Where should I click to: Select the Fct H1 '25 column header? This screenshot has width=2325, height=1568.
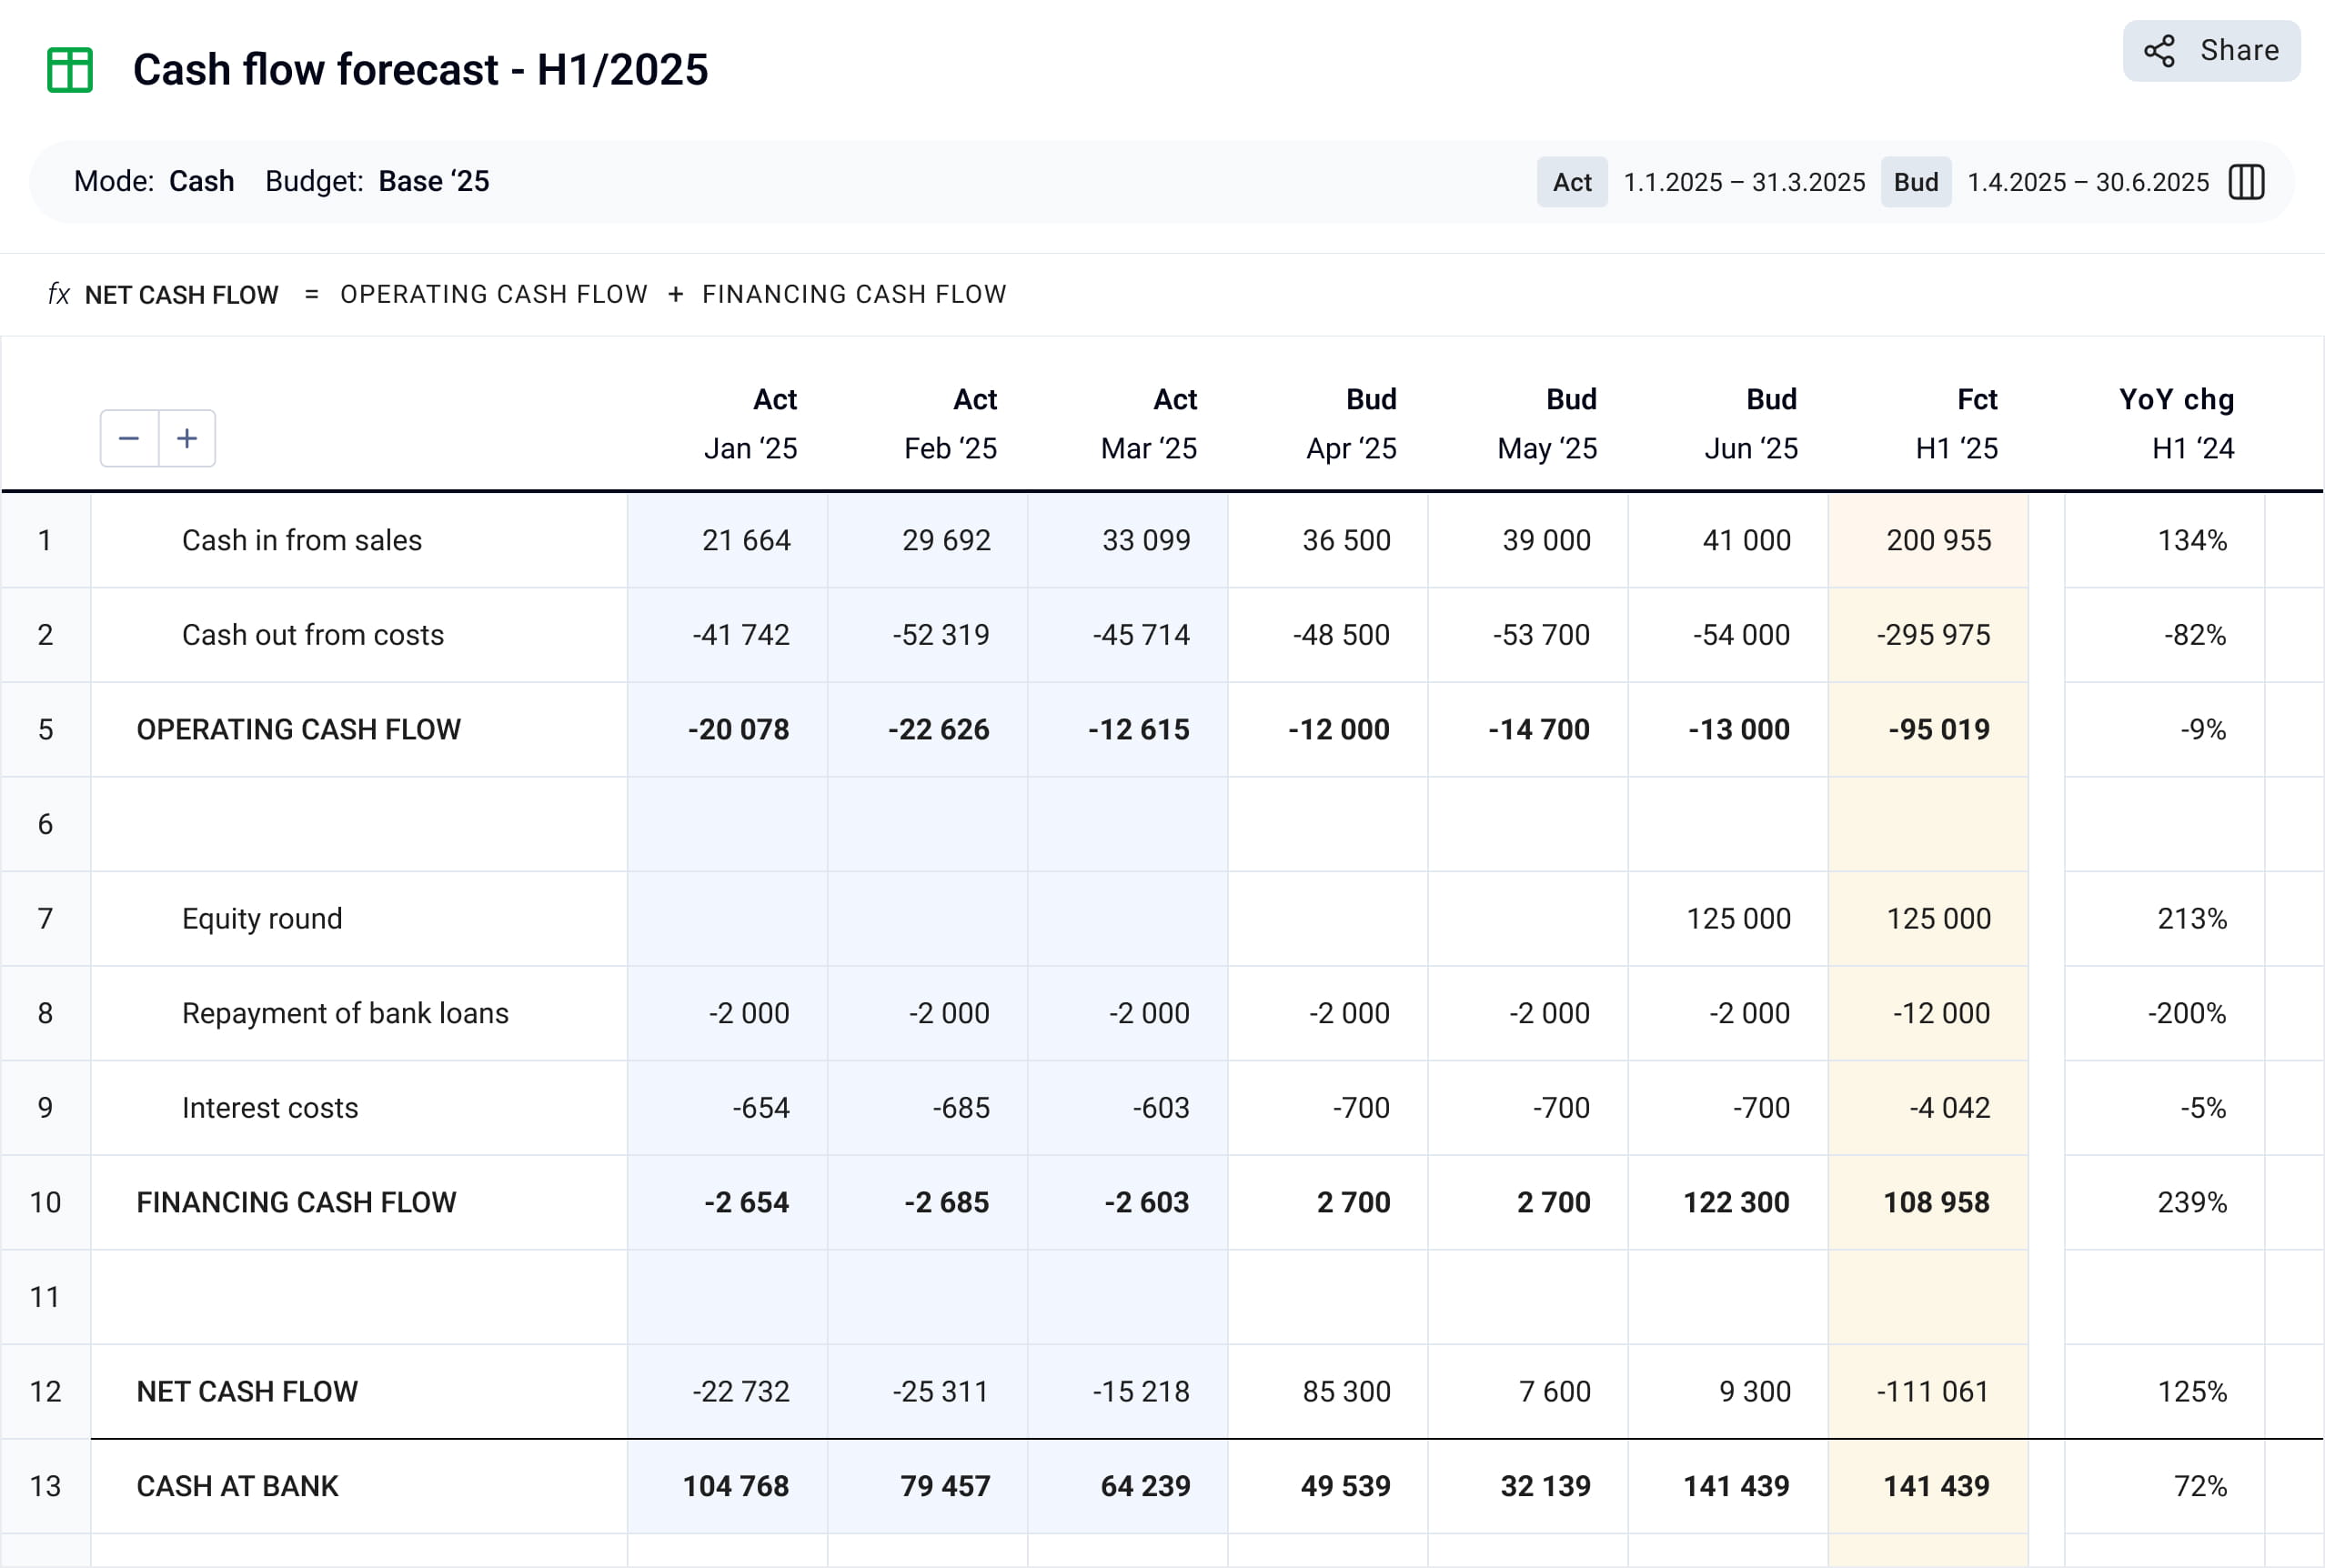(x=1956, y=424)
